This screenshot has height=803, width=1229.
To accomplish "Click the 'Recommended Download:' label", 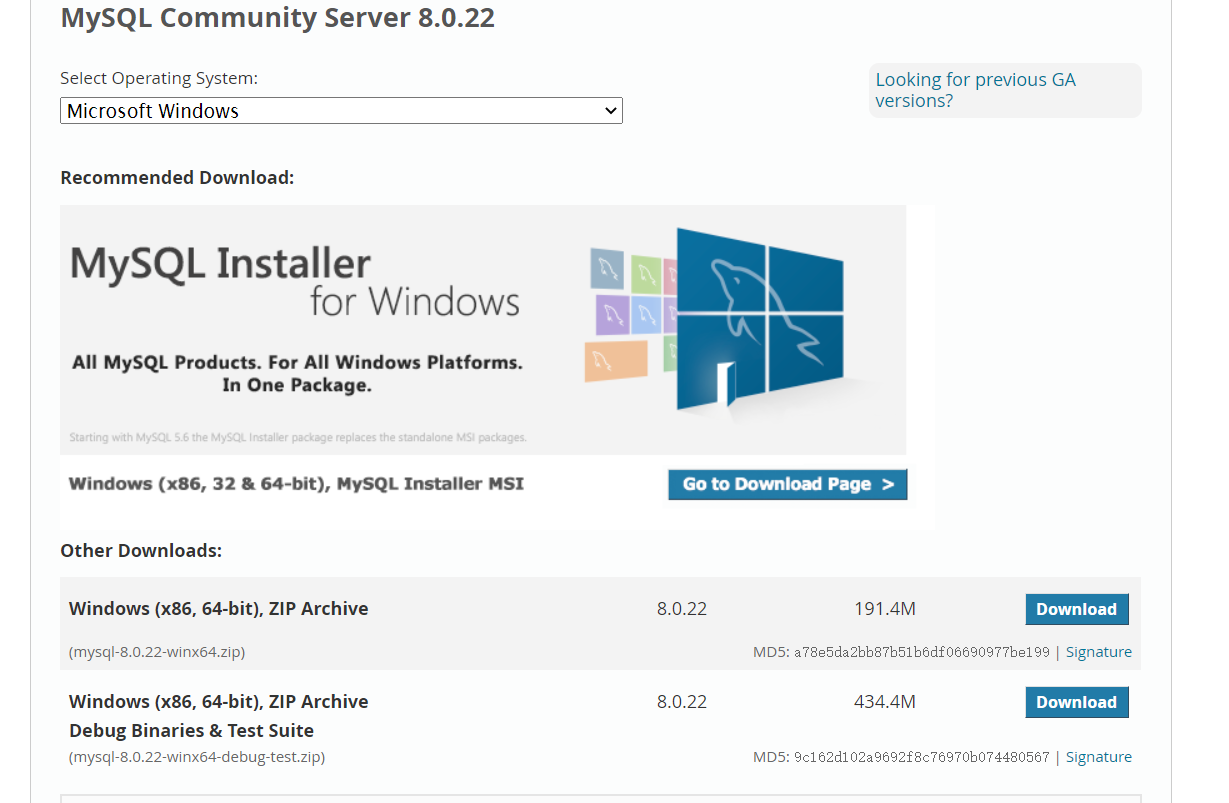I will tap(177, 178).
